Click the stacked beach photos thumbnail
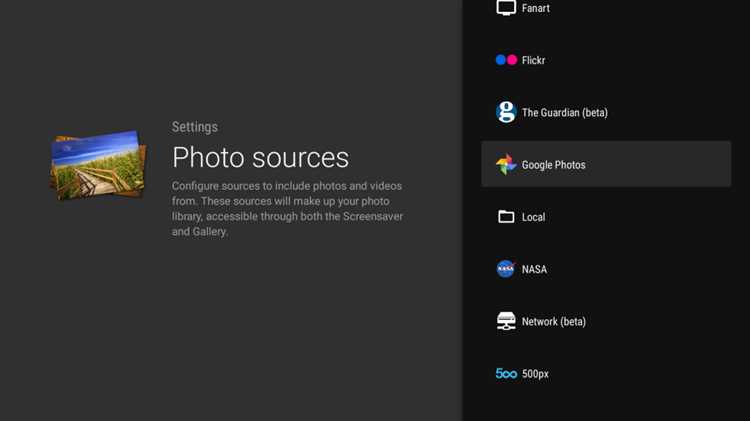The image size is (750, 421). pyautogui.click(x=98, y=165)
